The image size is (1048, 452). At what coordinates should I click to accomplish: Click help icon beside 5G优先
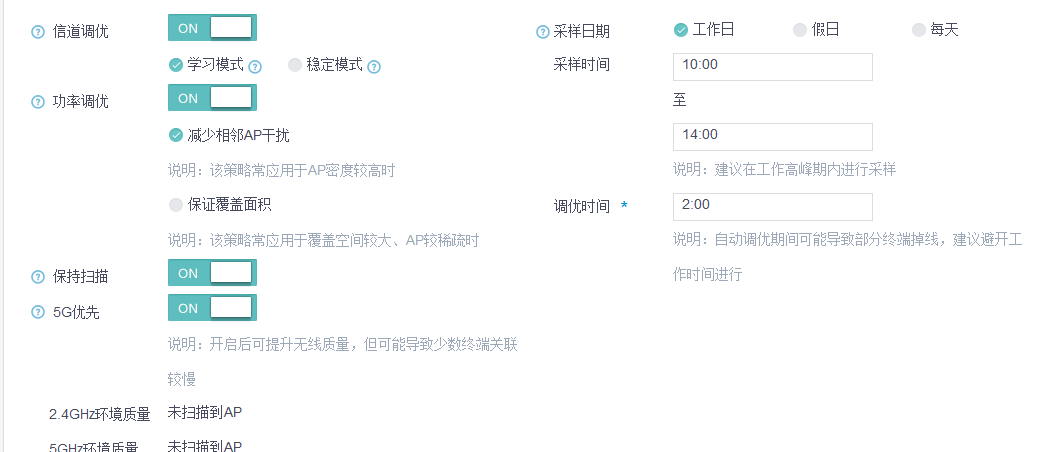pyautogui.click(x=38, y=312)
